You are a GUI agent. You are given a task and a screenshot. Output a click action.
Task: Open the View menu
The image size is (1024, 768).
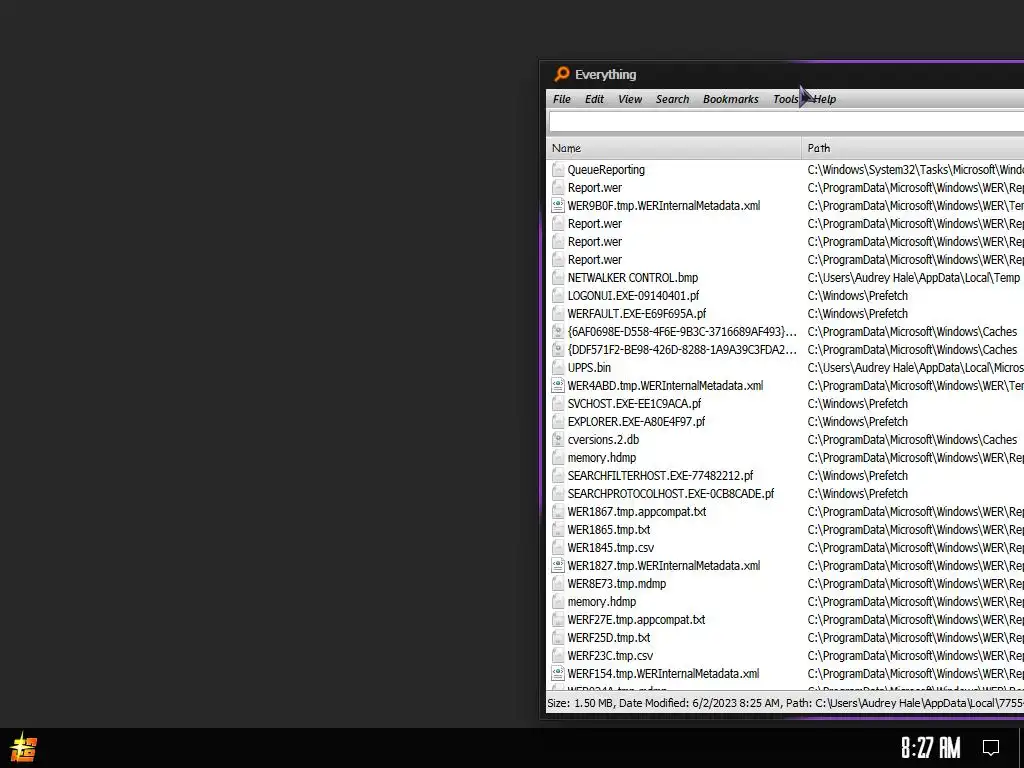(630, 99)
